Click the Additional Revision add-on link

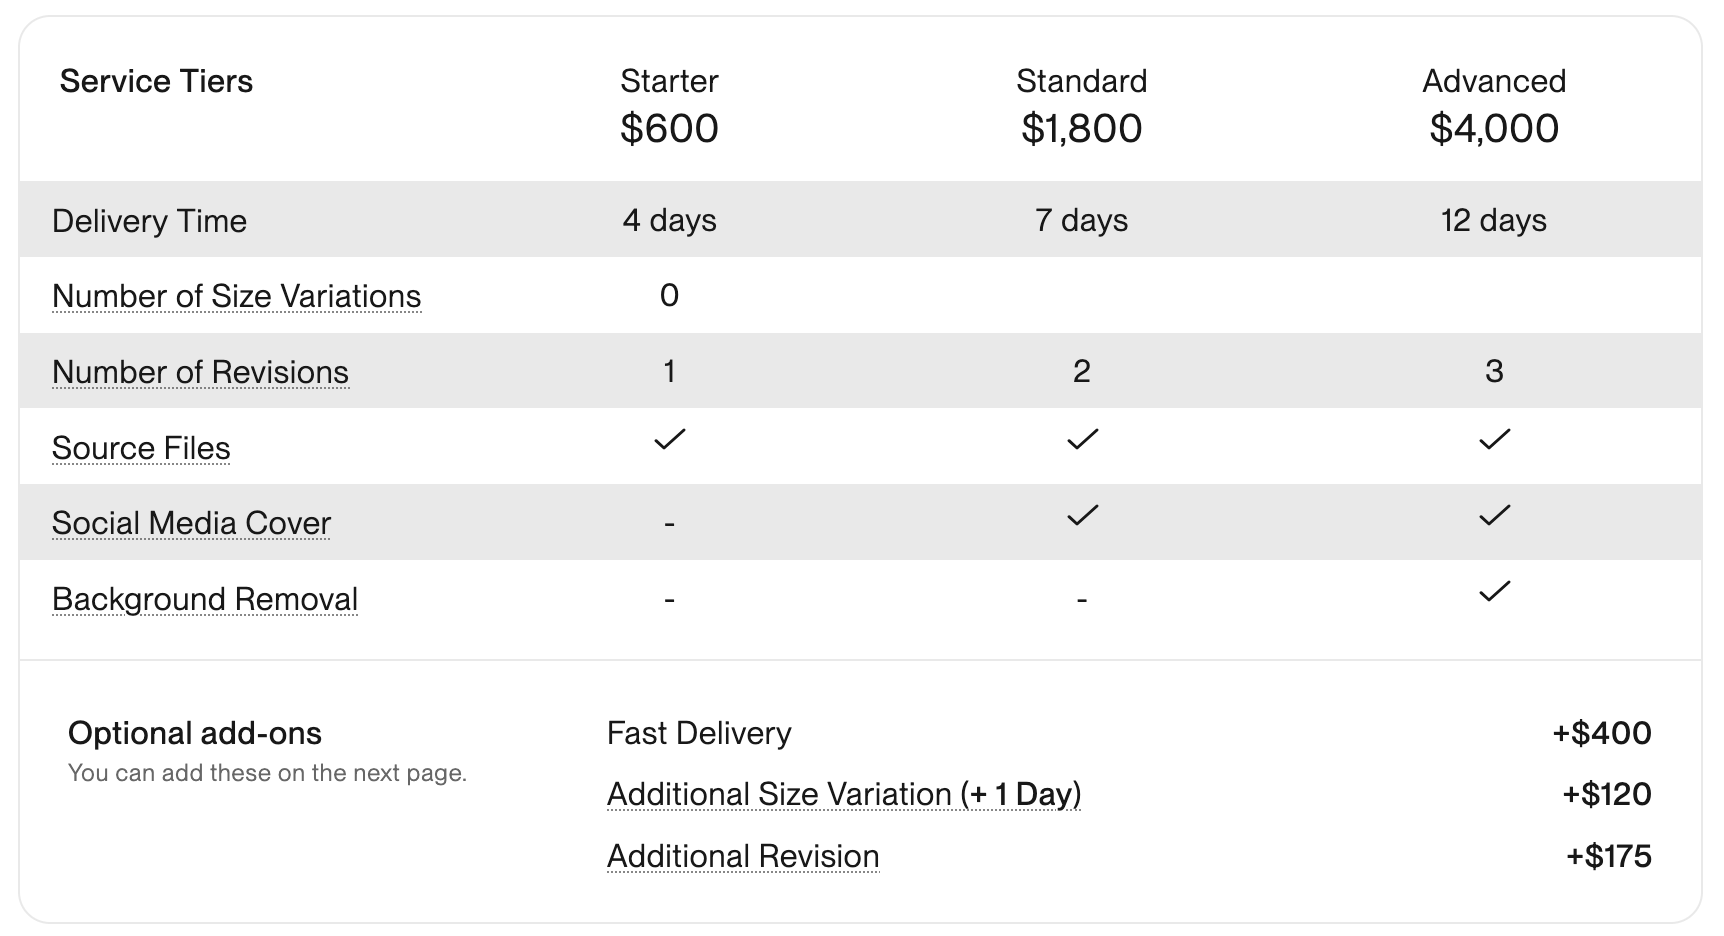pyautogui.click(x=743, y=856)
